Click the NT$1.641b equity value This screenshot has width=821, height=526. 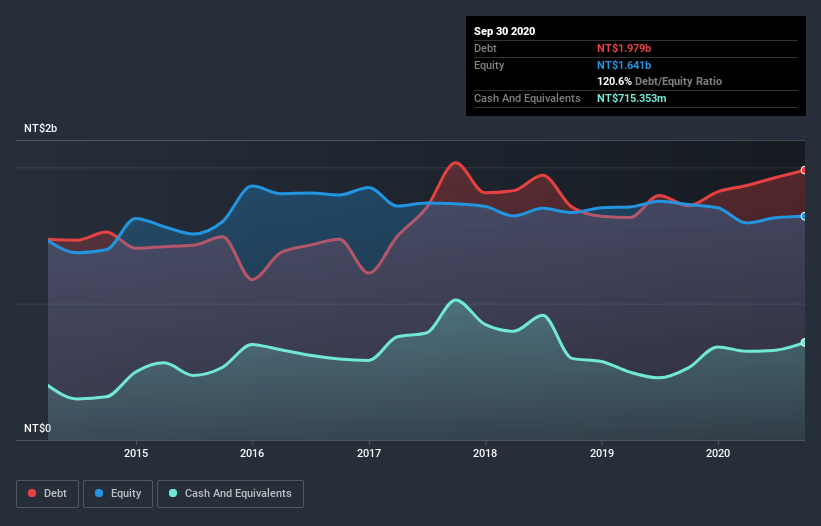[x=624, y=65]
